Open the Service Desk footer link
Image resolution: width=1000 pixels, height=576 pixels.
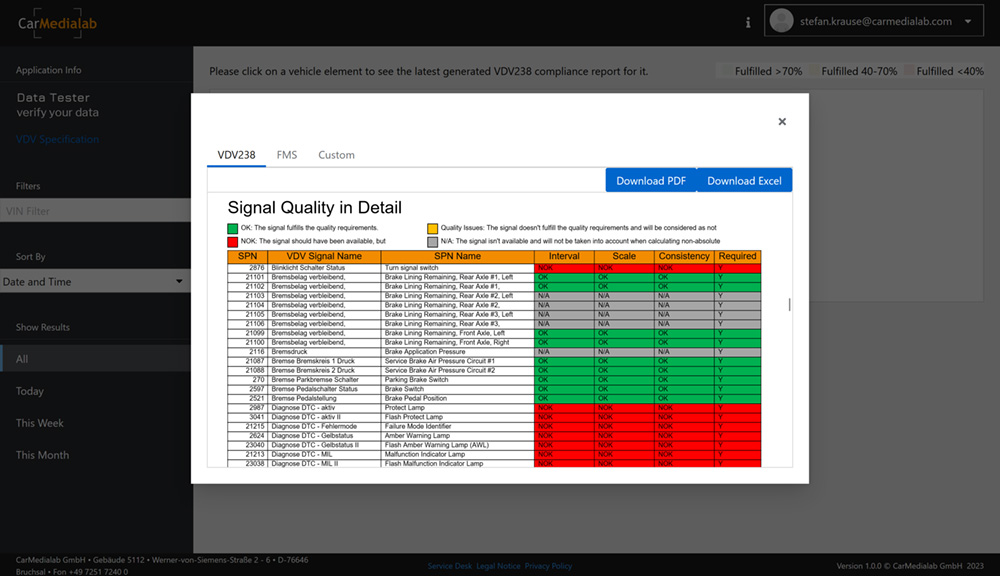click(x=450, y=566)
